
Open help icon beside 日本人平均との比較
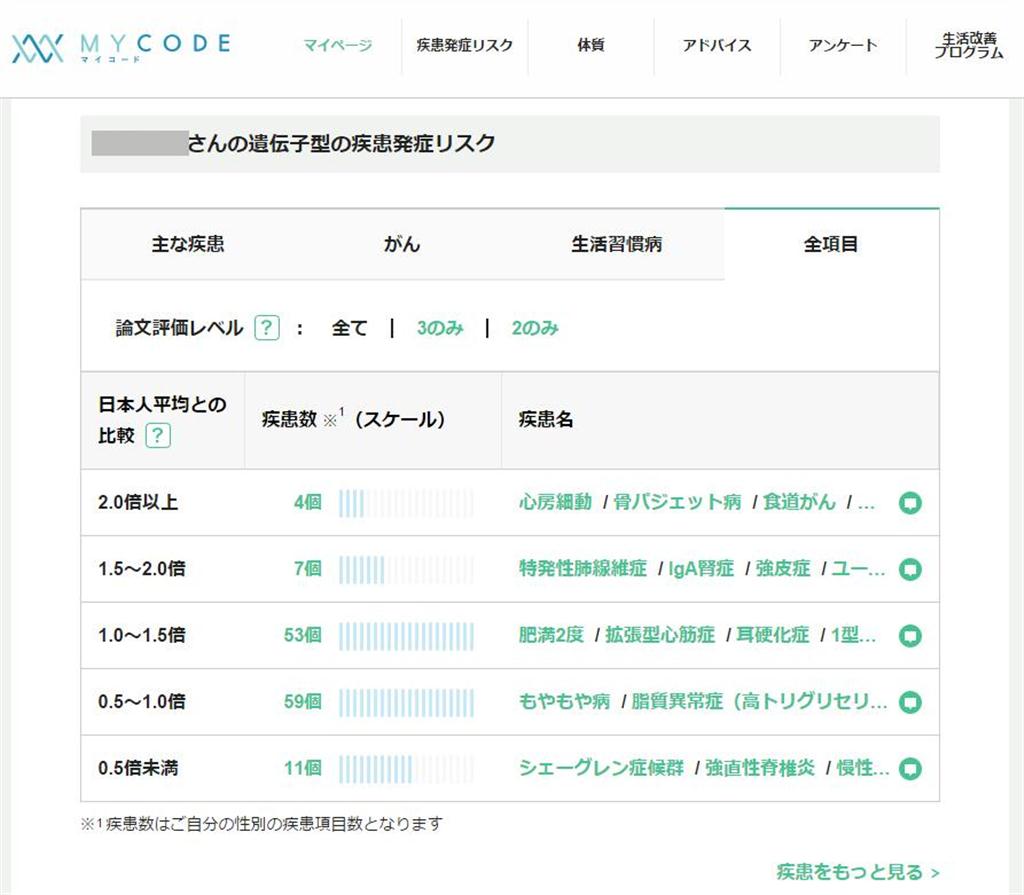click(158, 436)
